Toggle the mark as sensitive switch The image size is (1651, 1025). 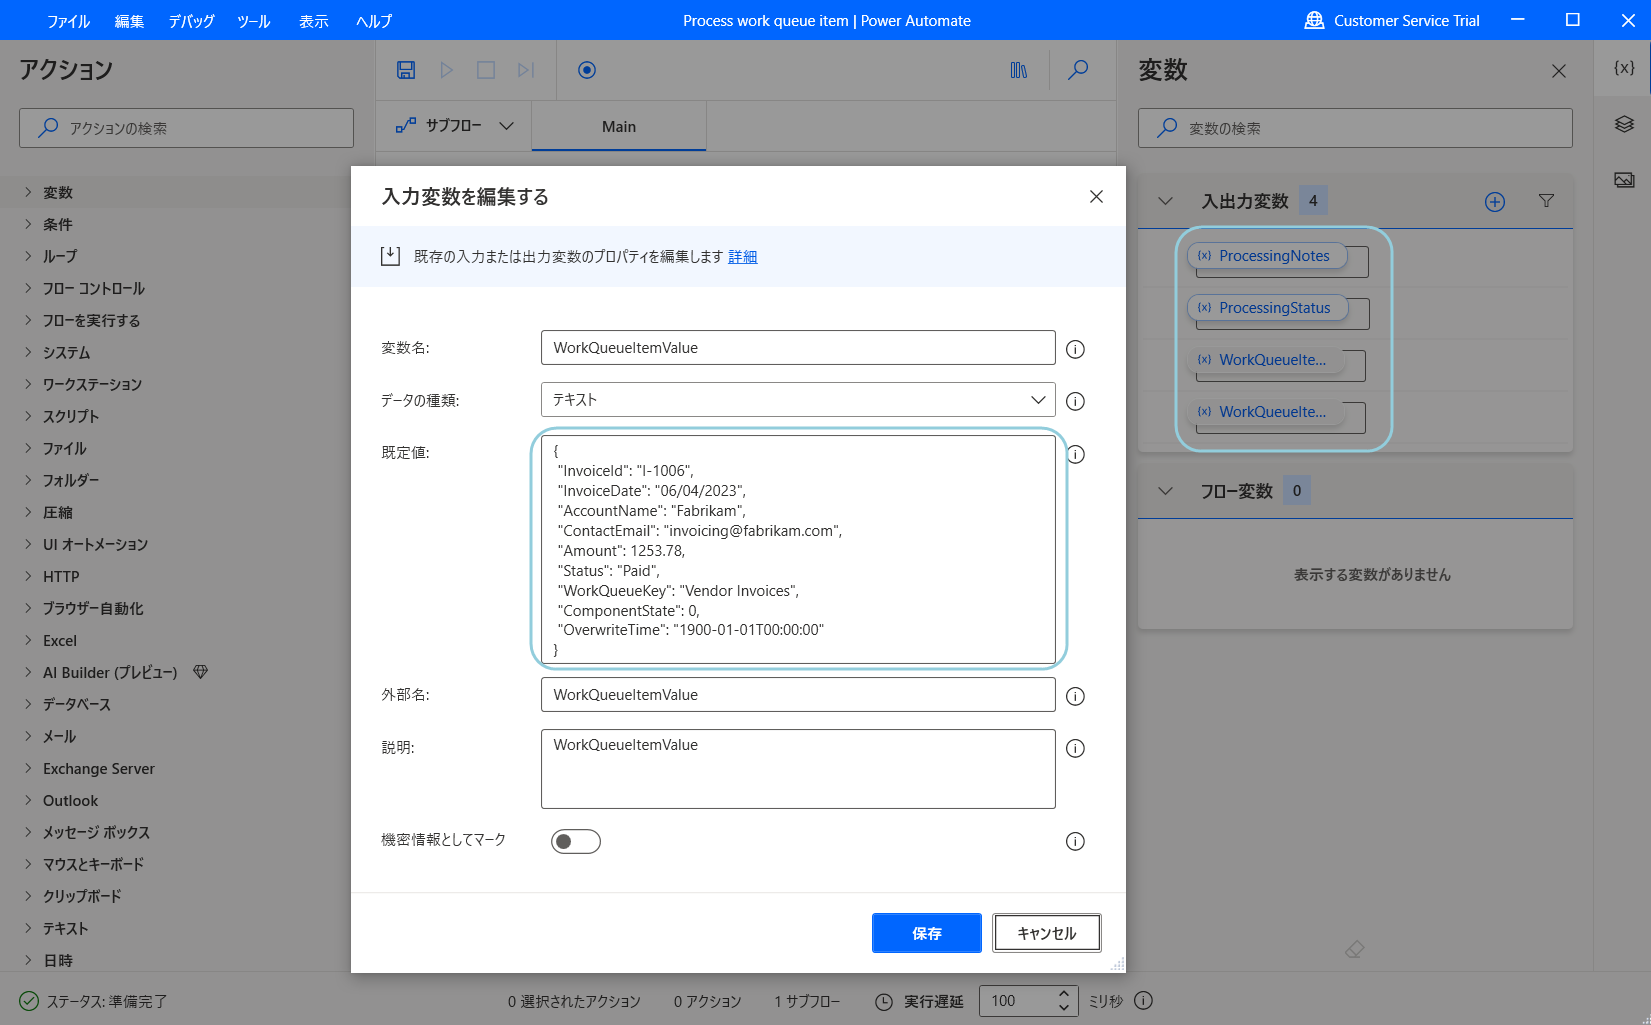click(x=576, y=841)
